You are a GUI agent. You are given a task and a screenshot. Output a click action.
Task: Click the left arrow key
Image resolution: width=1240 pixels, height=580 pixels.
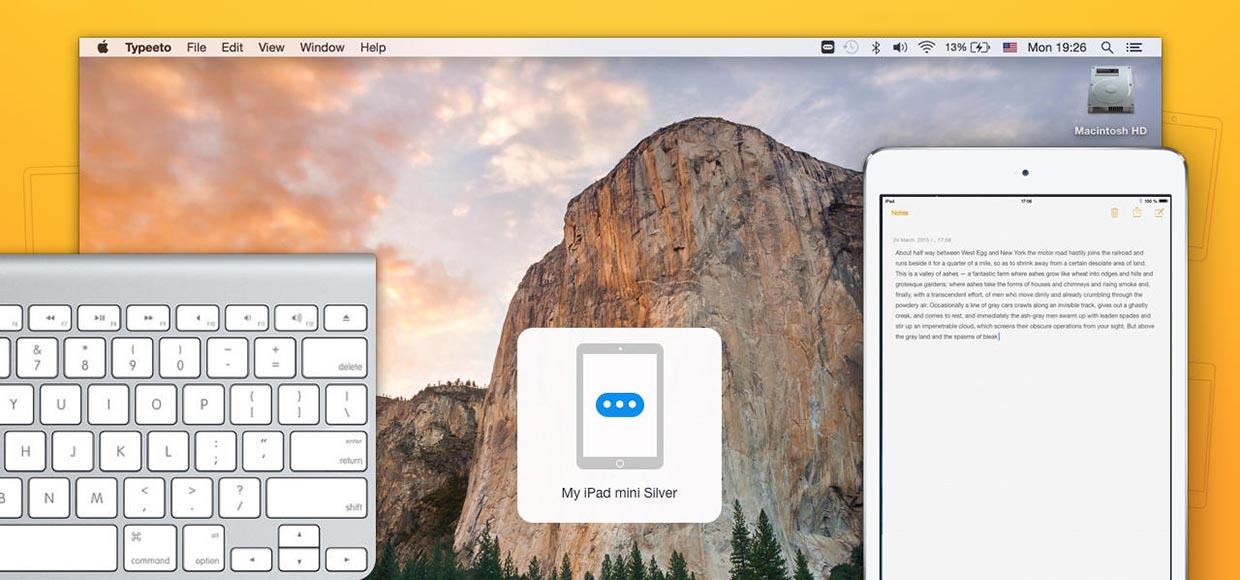(251, 560)
